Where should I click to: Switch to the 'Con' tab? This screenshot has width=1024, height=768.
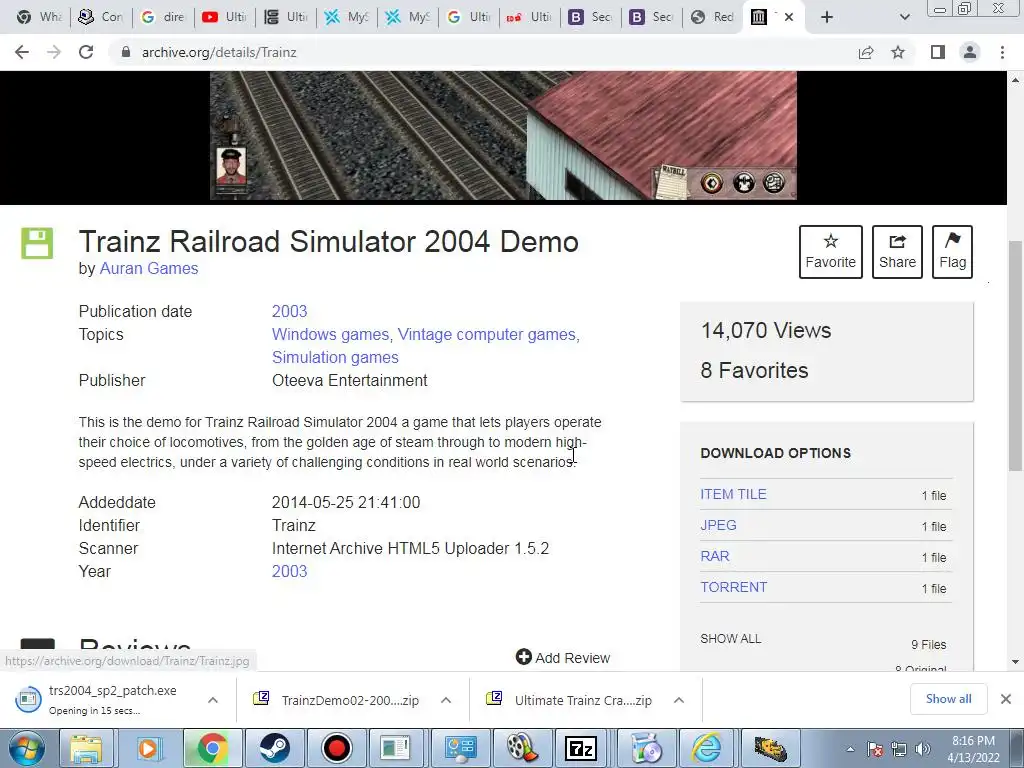point(101,17)
